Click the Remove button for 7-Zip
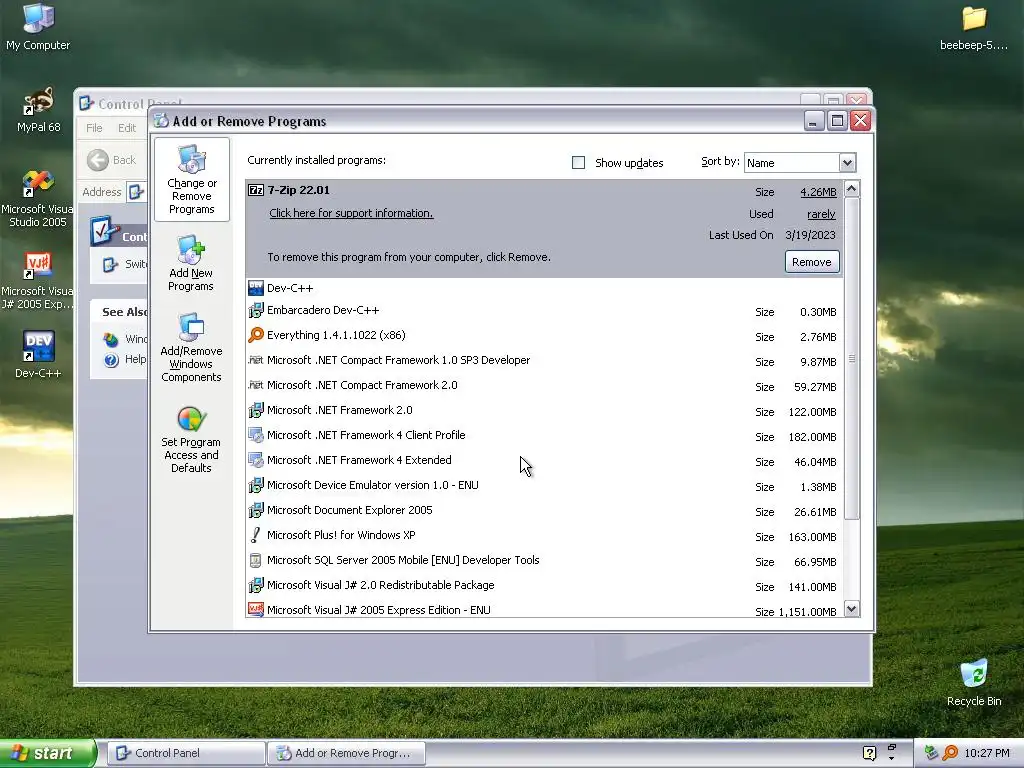 coord(812,262)
